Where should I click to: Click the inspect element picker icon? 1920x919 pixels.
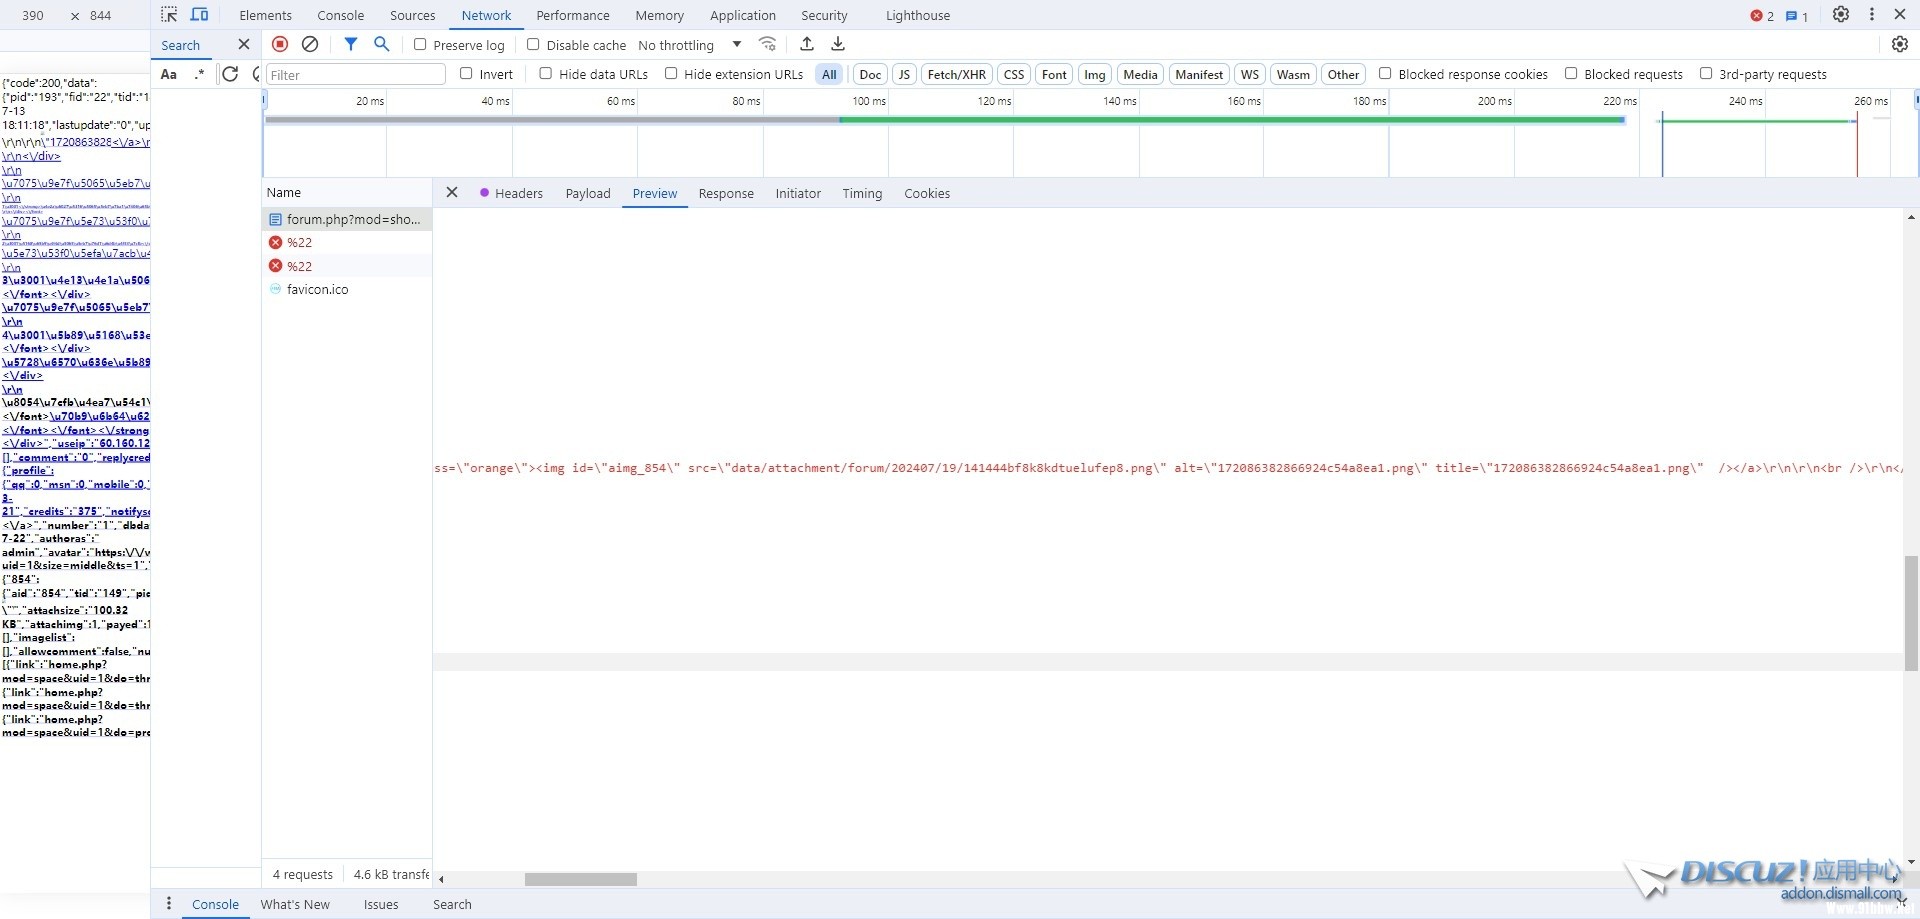click(x=169, y=15)
